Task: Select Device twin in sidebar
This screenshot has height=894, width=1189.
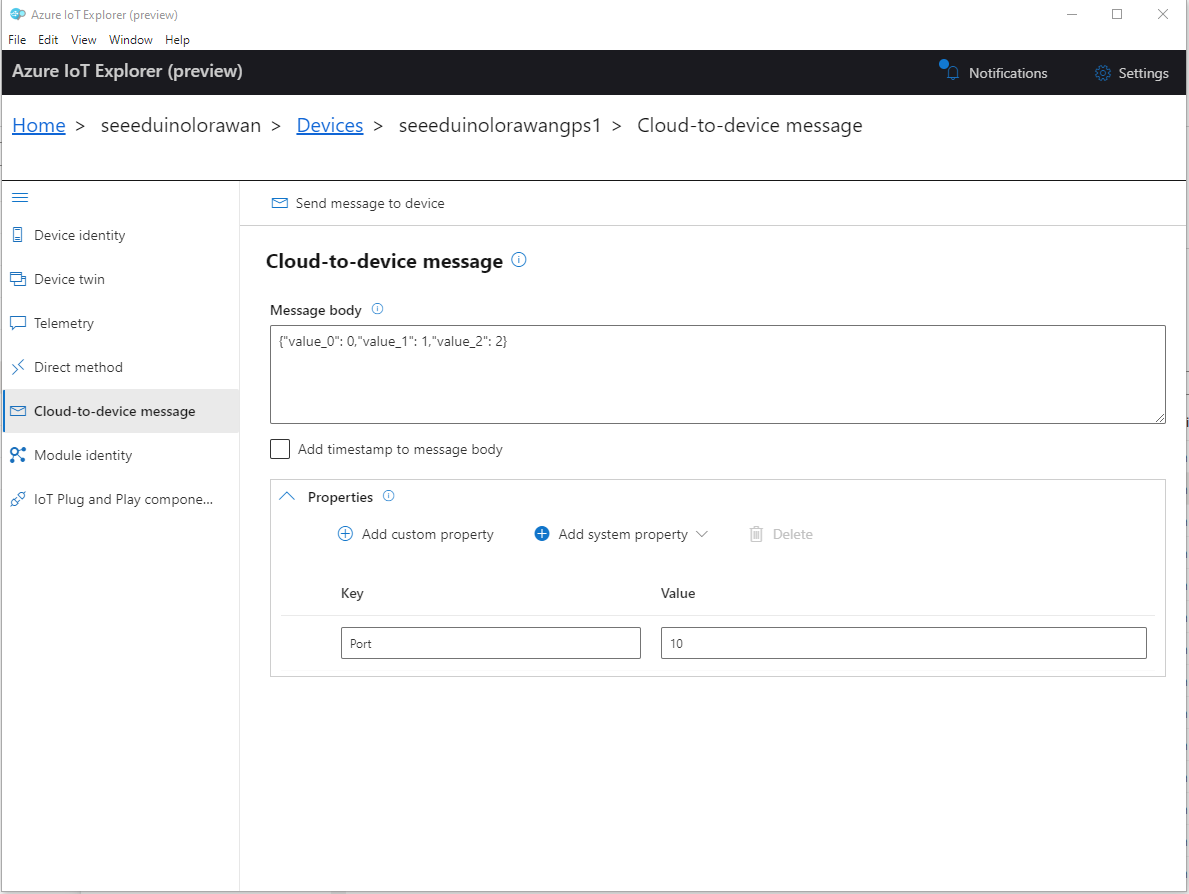Action: [69, 279]
